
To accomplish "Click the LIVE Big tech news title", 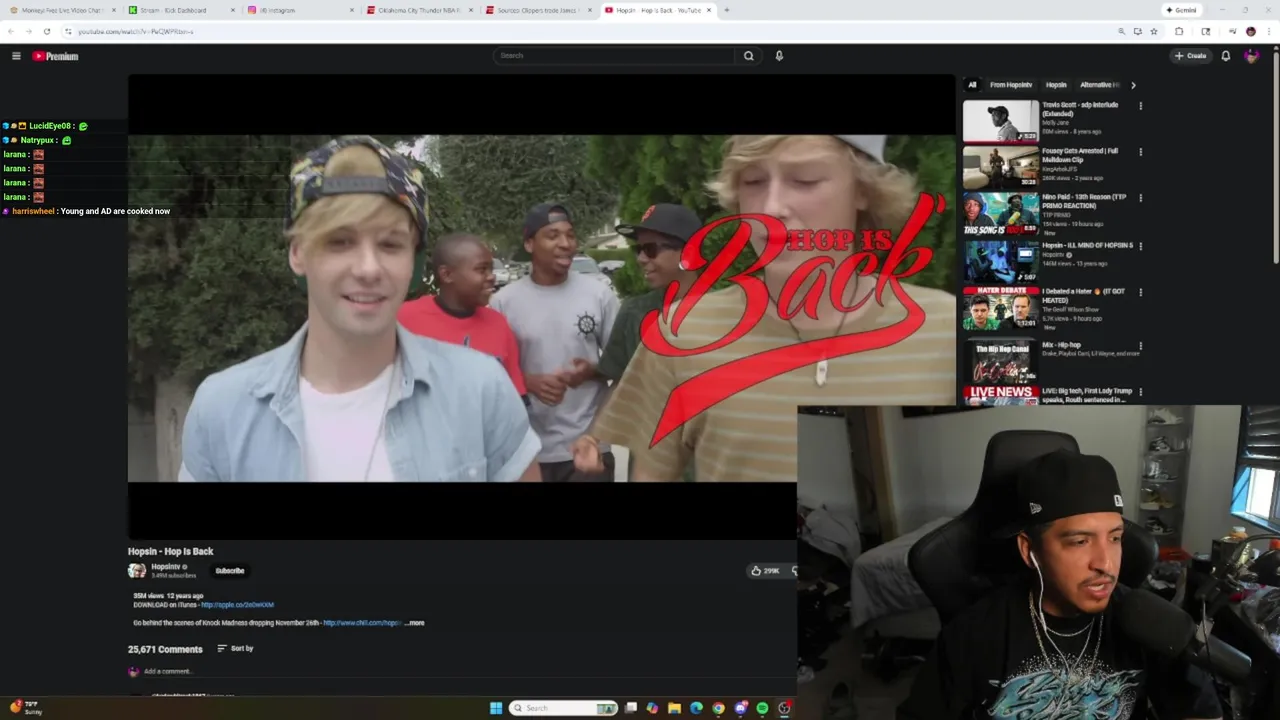I will click(1087, 395).
